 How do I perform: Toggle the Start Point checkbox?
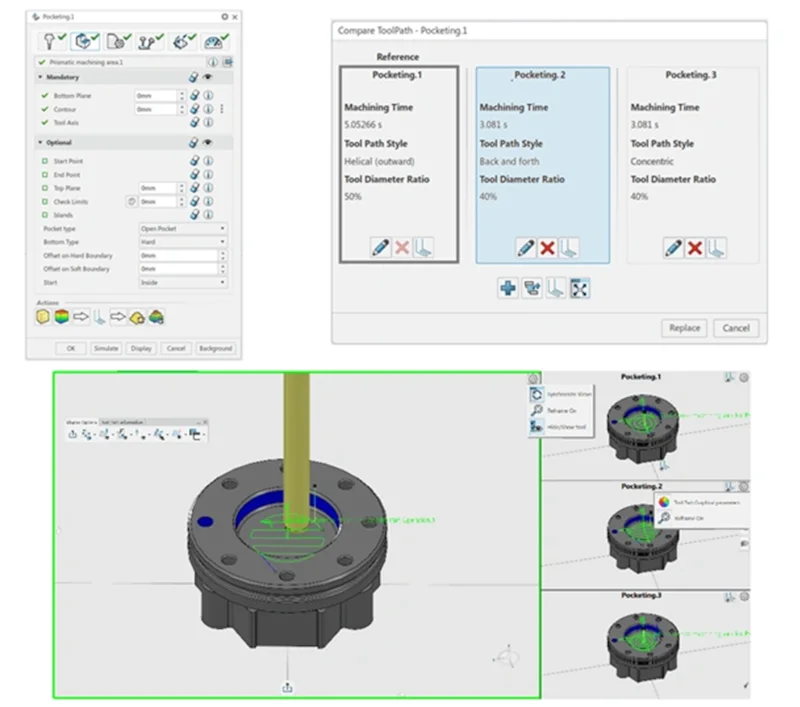(x=45, y=161)
